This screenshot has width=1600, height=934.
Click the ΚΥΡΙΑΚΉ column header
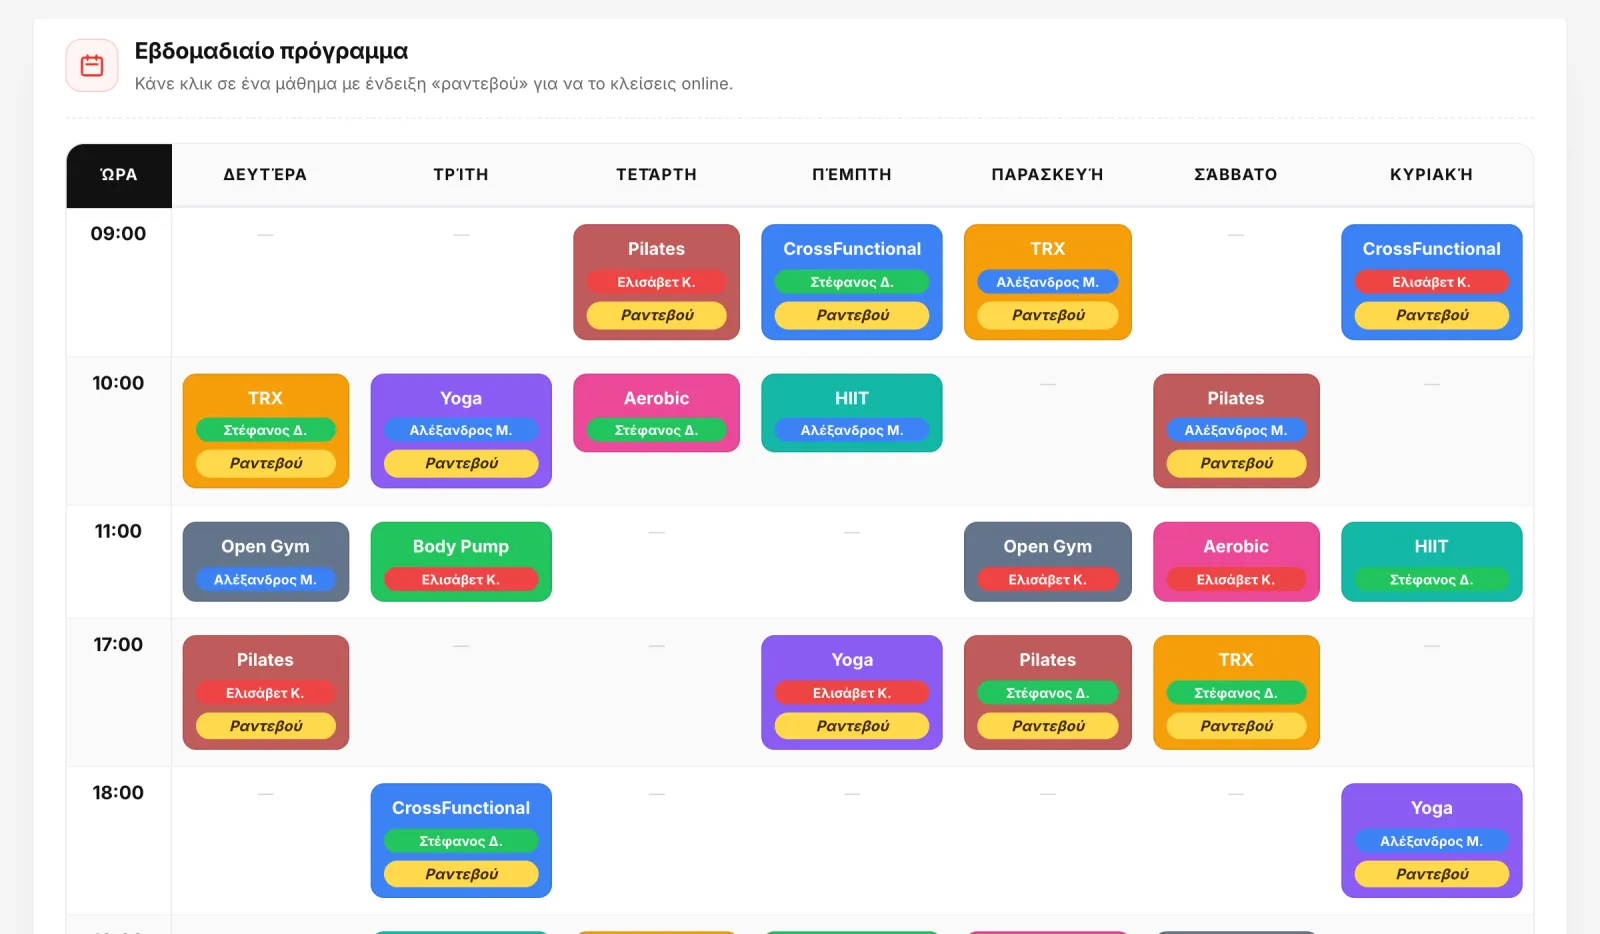(1432, 175)
